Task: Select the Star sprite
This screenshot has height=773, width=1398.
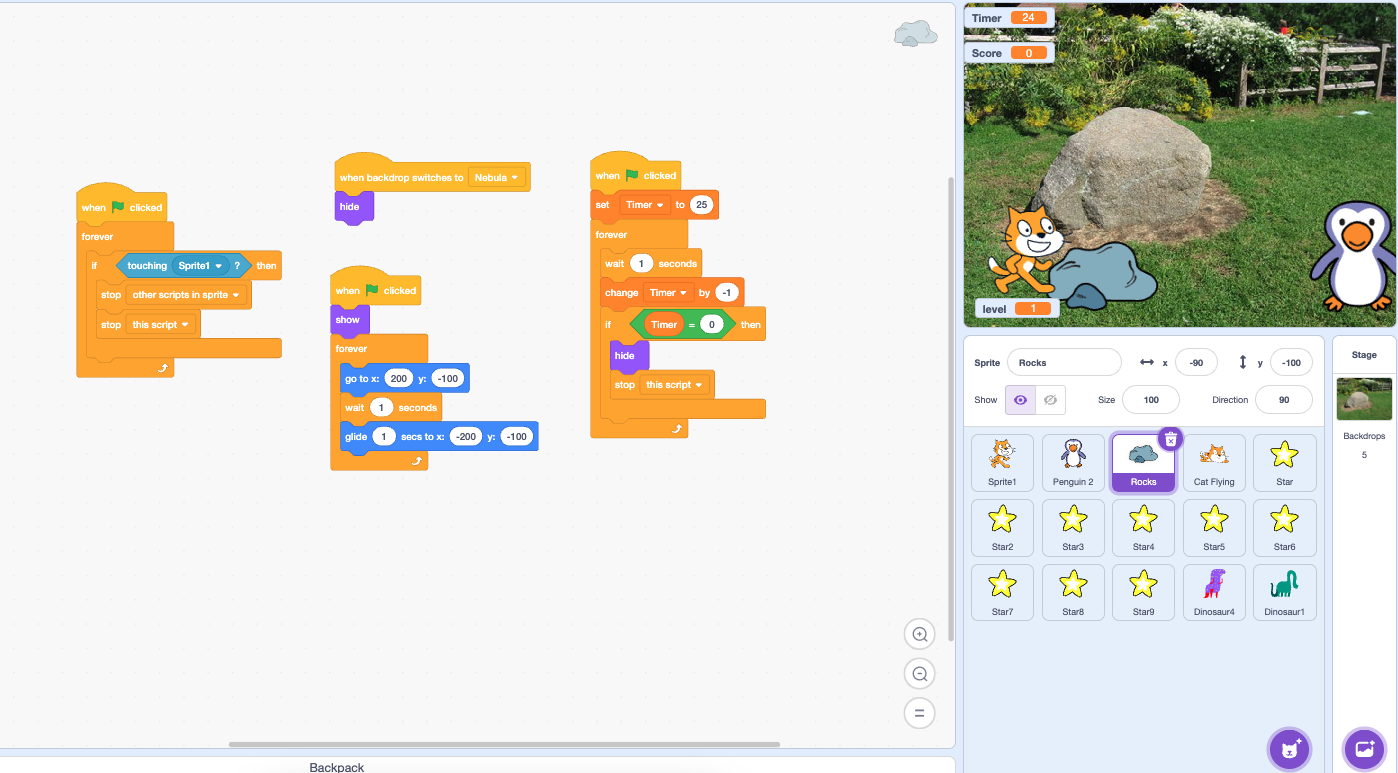Action: pos(1284,462)
